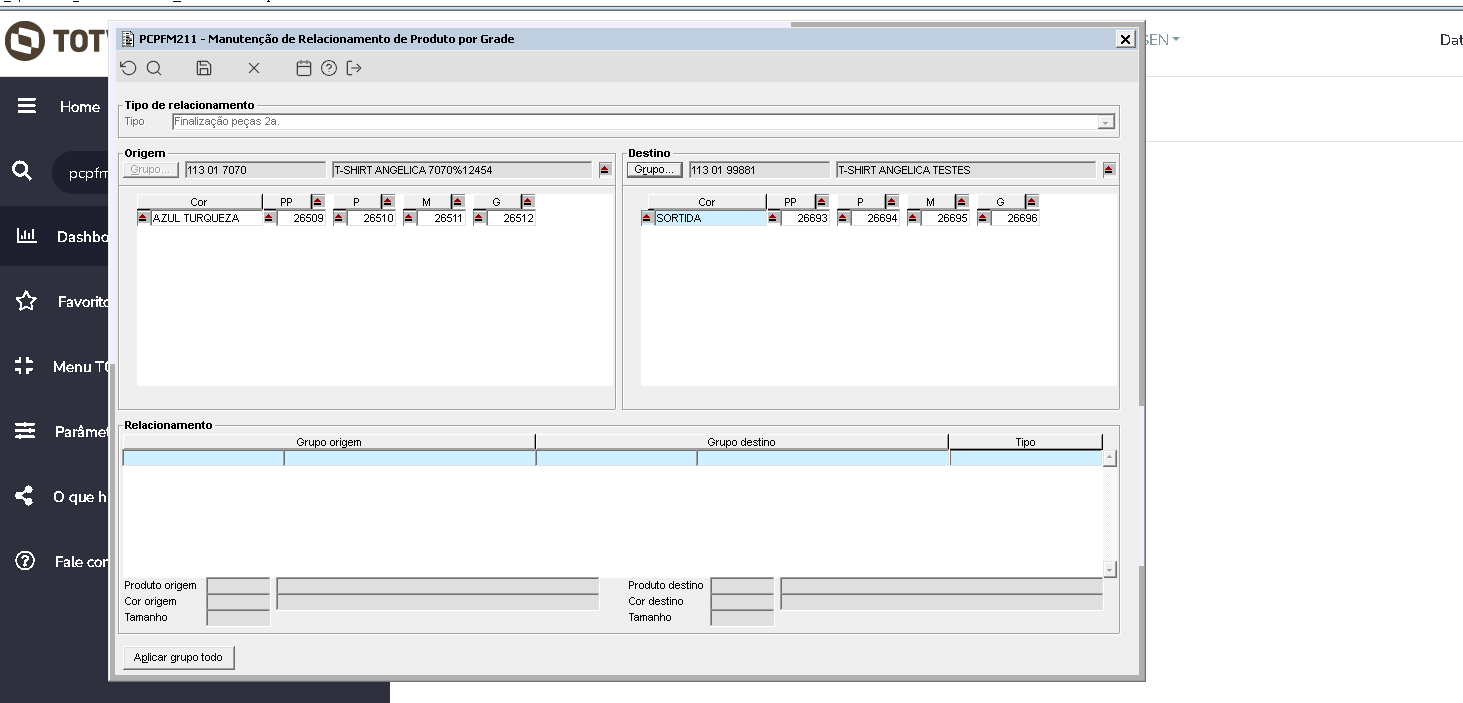Click Destino G column header arrow
Image resolution: width=1463 pixels, height=703 pixels.
point(1031,201)
